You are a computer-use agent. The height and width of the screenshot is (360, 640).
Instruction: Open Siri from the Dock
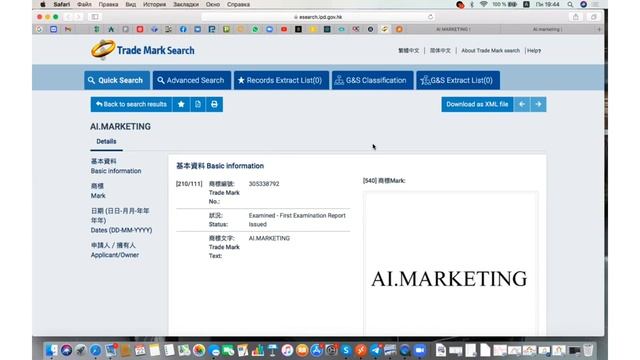pos(66,350)
